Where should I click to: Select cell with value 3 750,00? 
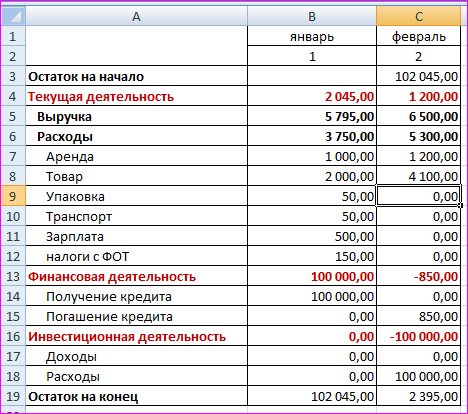(x=312, y=136)
